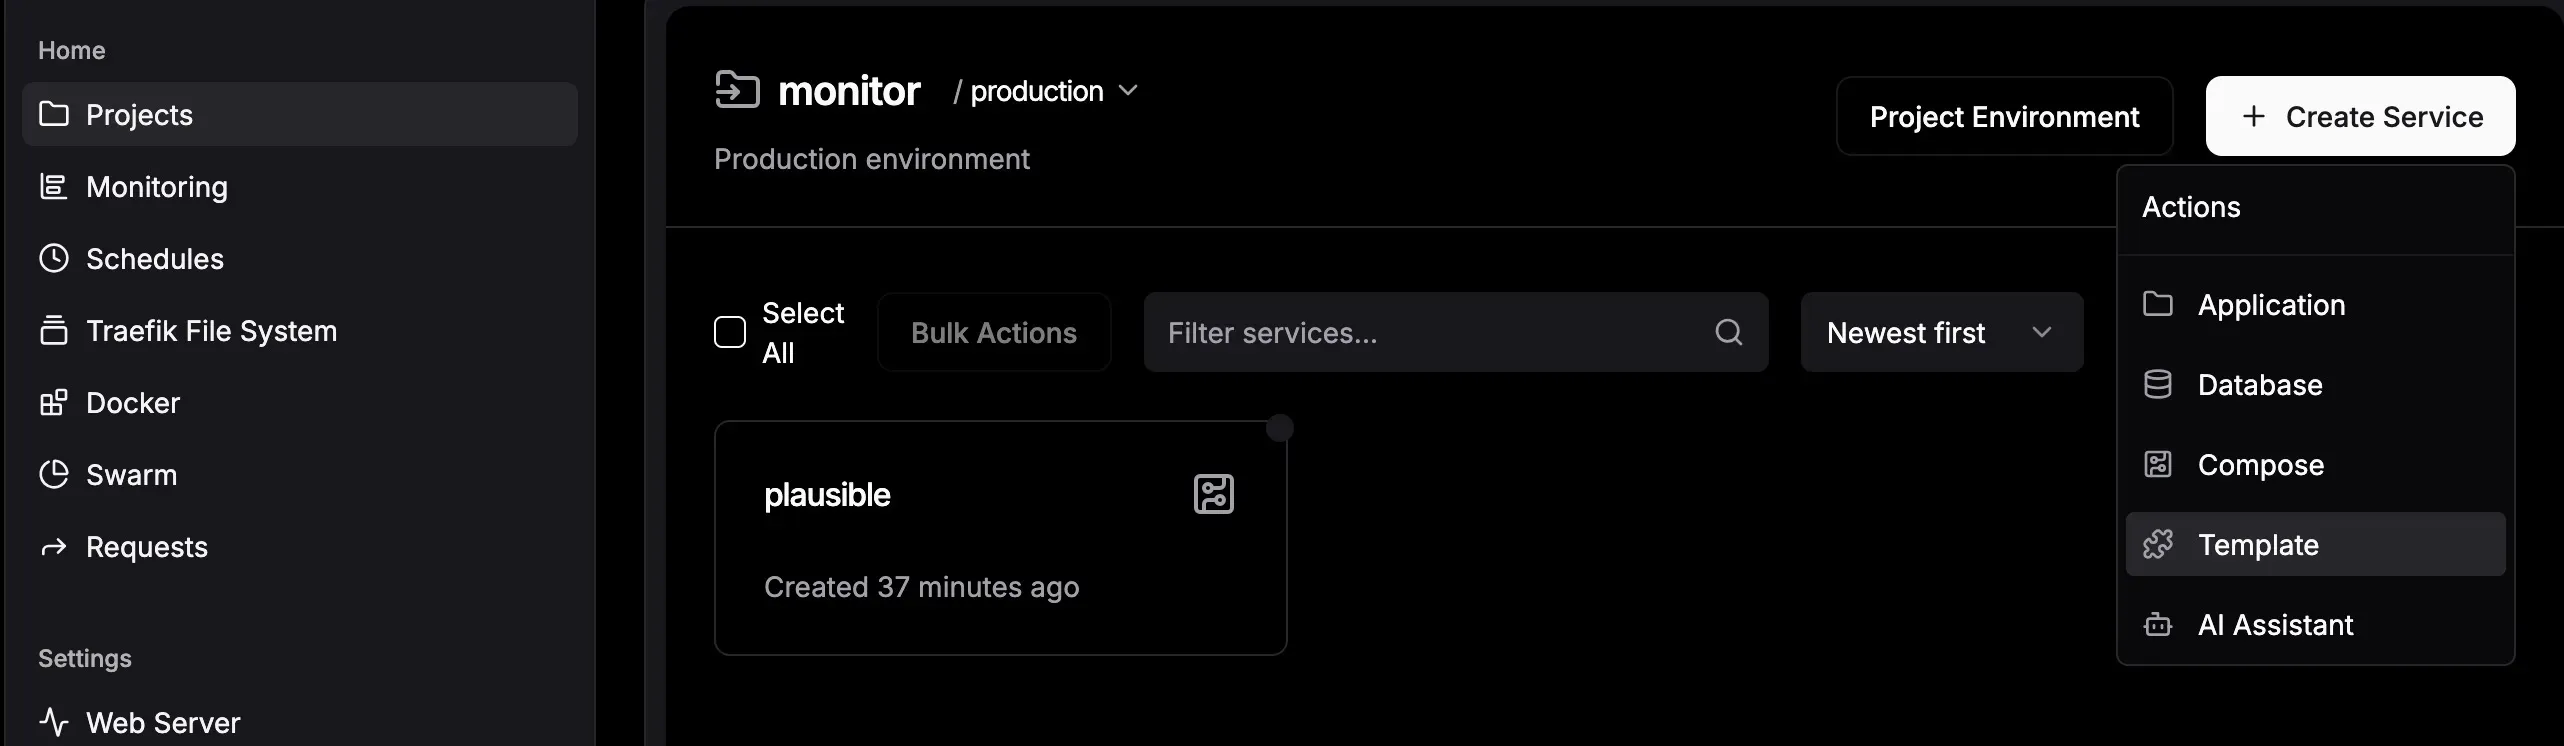Click the monitor project folder icon

coord(737,90)
